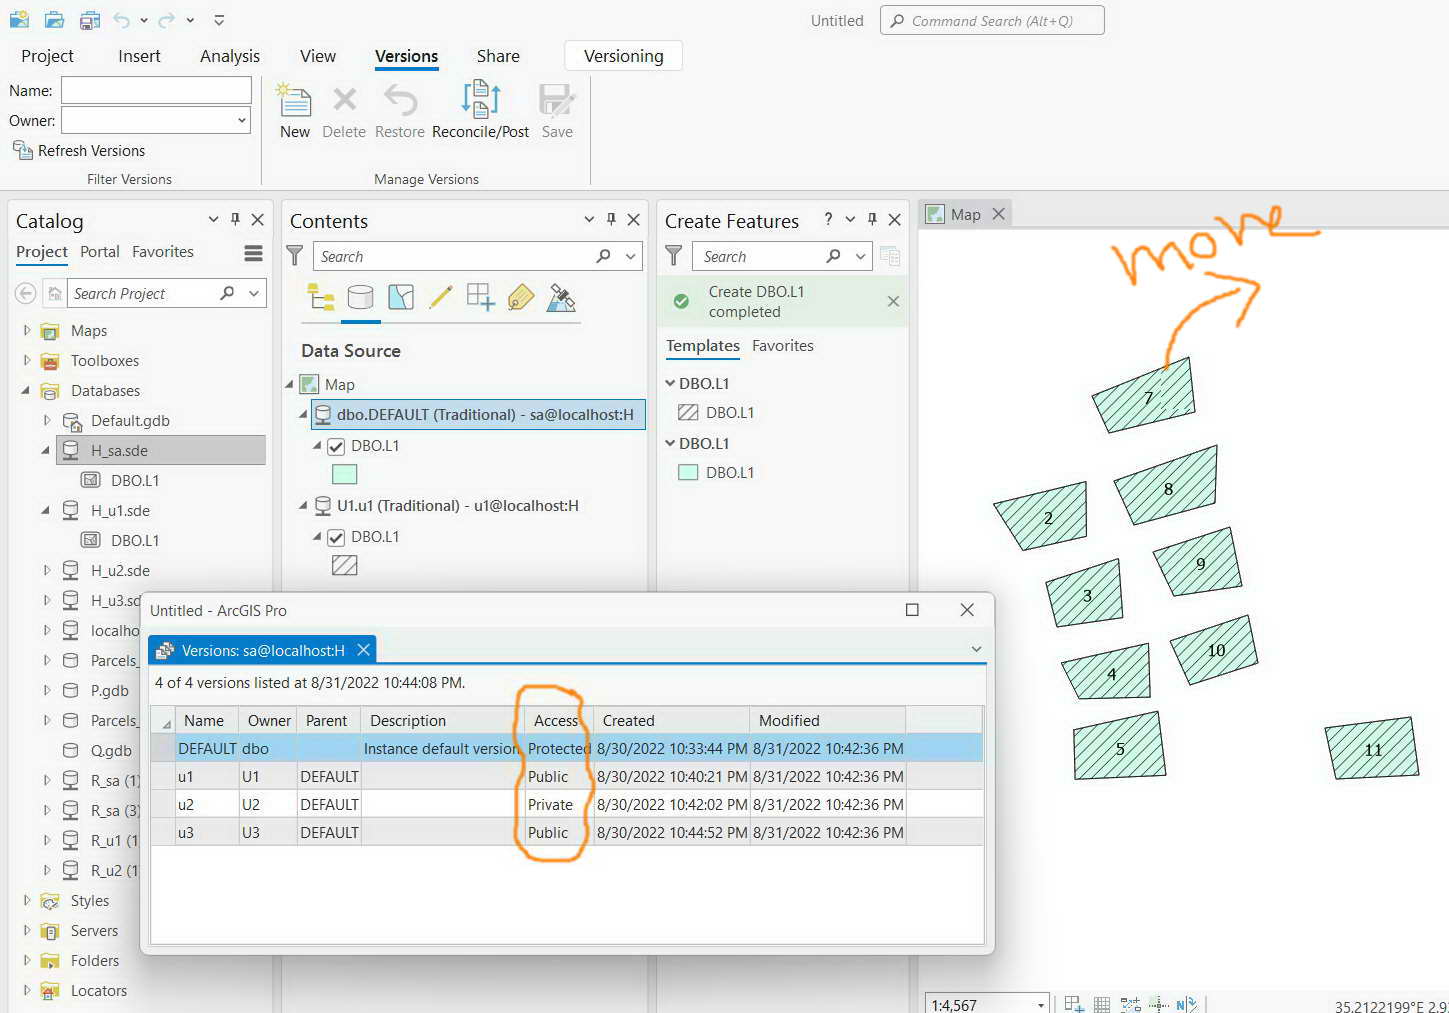Click the green DBO.L1 symbol swatch in Contents
1449x1013 pixels.
pos(344,474)
